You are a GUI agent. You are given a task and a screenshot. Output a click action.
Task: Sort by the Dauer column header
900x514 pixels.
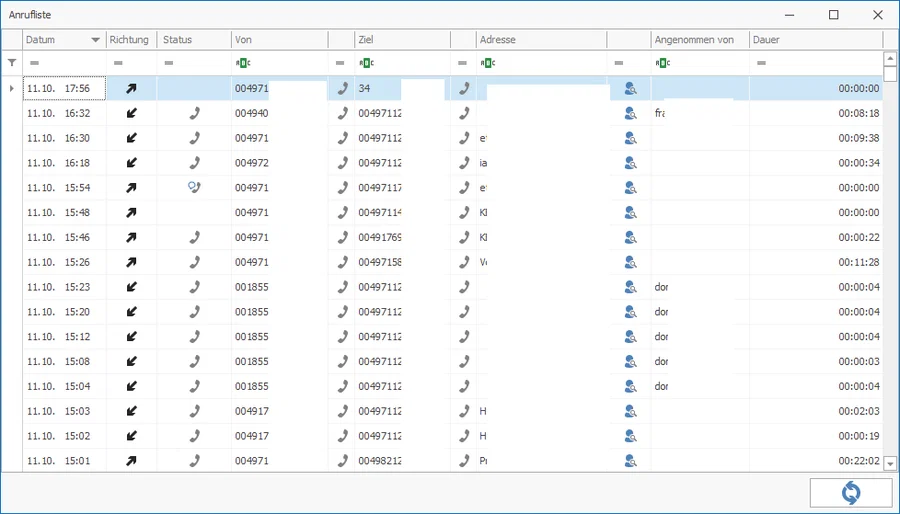(816, 40)
